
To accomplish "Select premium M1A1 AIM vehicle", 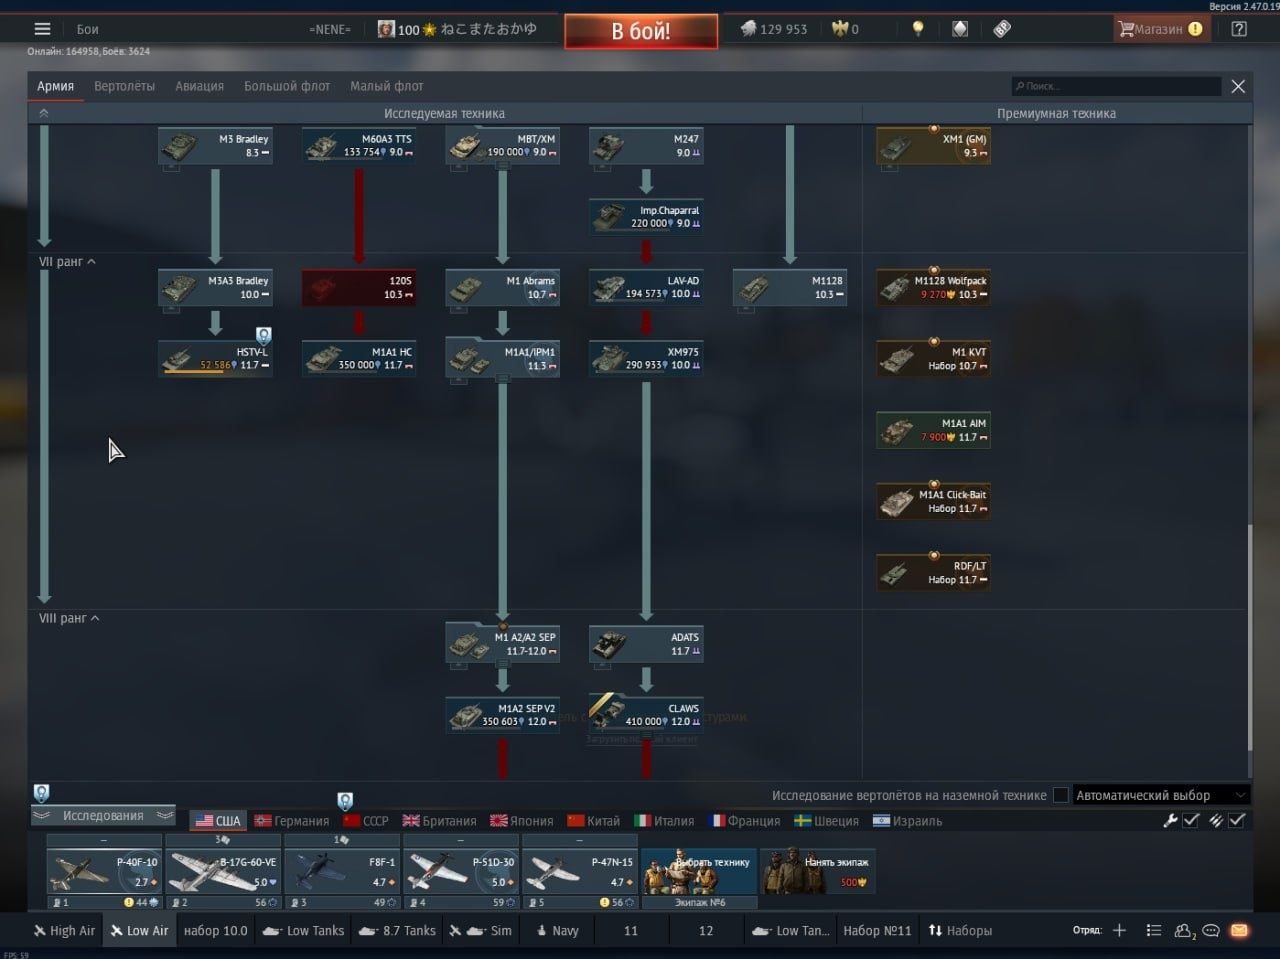I will (934, 430).
